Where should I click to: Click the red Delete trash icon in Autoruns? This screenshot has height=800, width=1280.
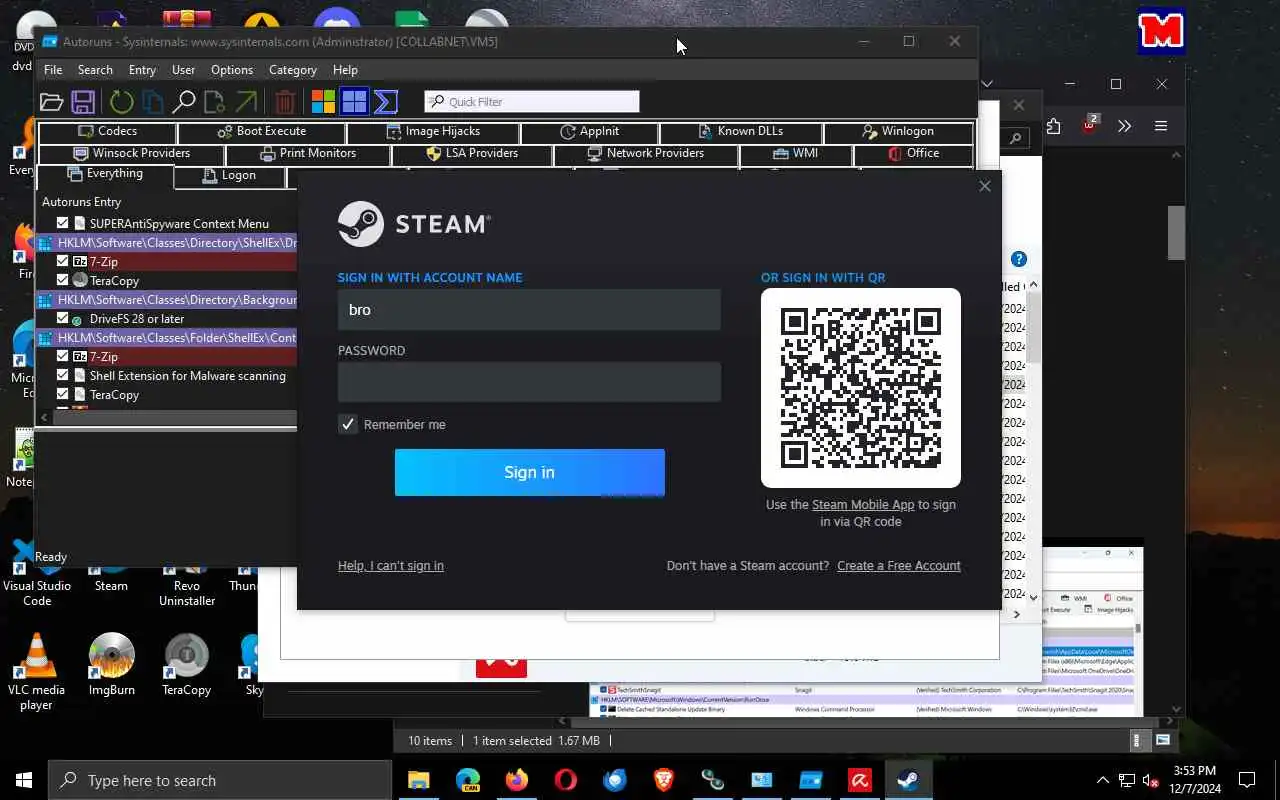285,102
